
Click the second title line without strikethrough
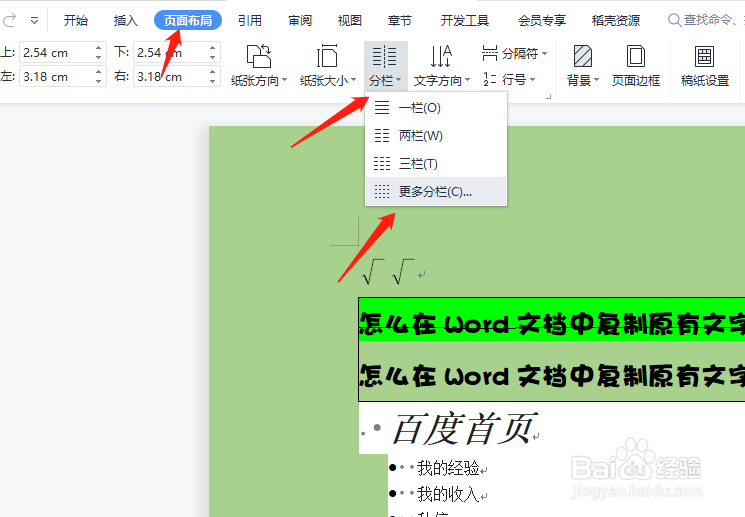552,376
